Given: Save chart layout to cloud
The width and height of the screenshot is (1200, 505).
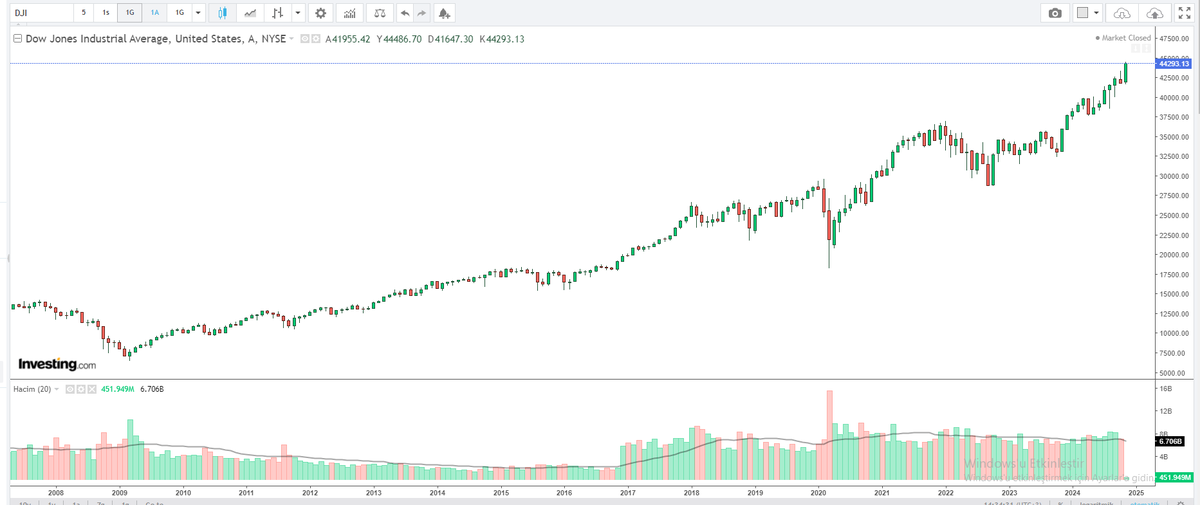Looking at the screenshot, I should click(1154, 13).
